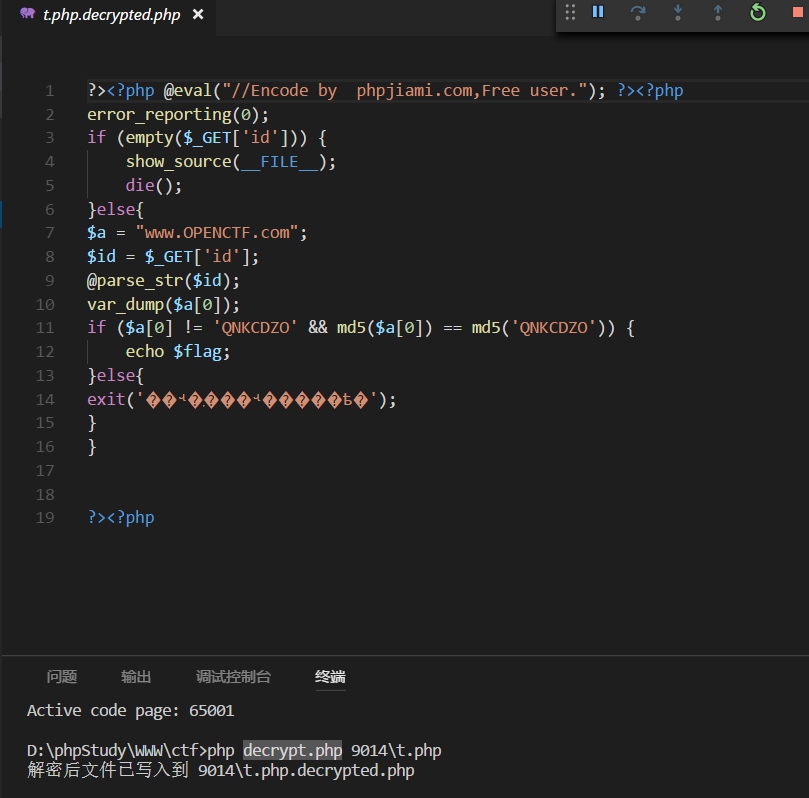Click line number 19 in the gutter
The height and width of the screenshot is (798, 809).
click(x=45, y=517)
